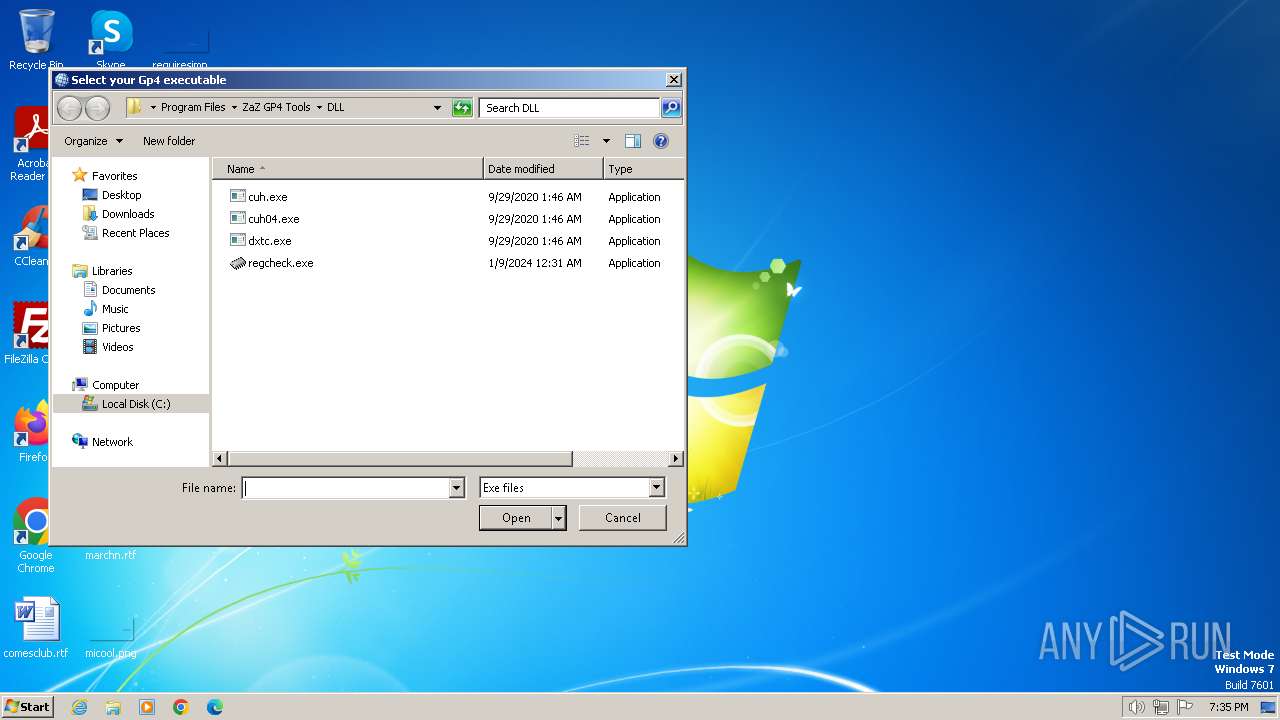1280x720 pixels.
Task: Expand the address bar history dropdown
Action: pos(437,108)
